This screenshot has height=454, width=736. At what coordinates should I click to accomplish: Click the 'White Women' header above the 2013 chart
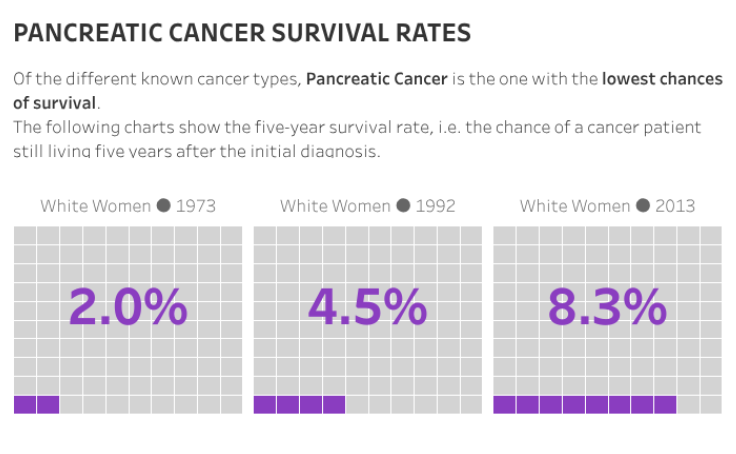pyautogui.click(x=575, y=206)
